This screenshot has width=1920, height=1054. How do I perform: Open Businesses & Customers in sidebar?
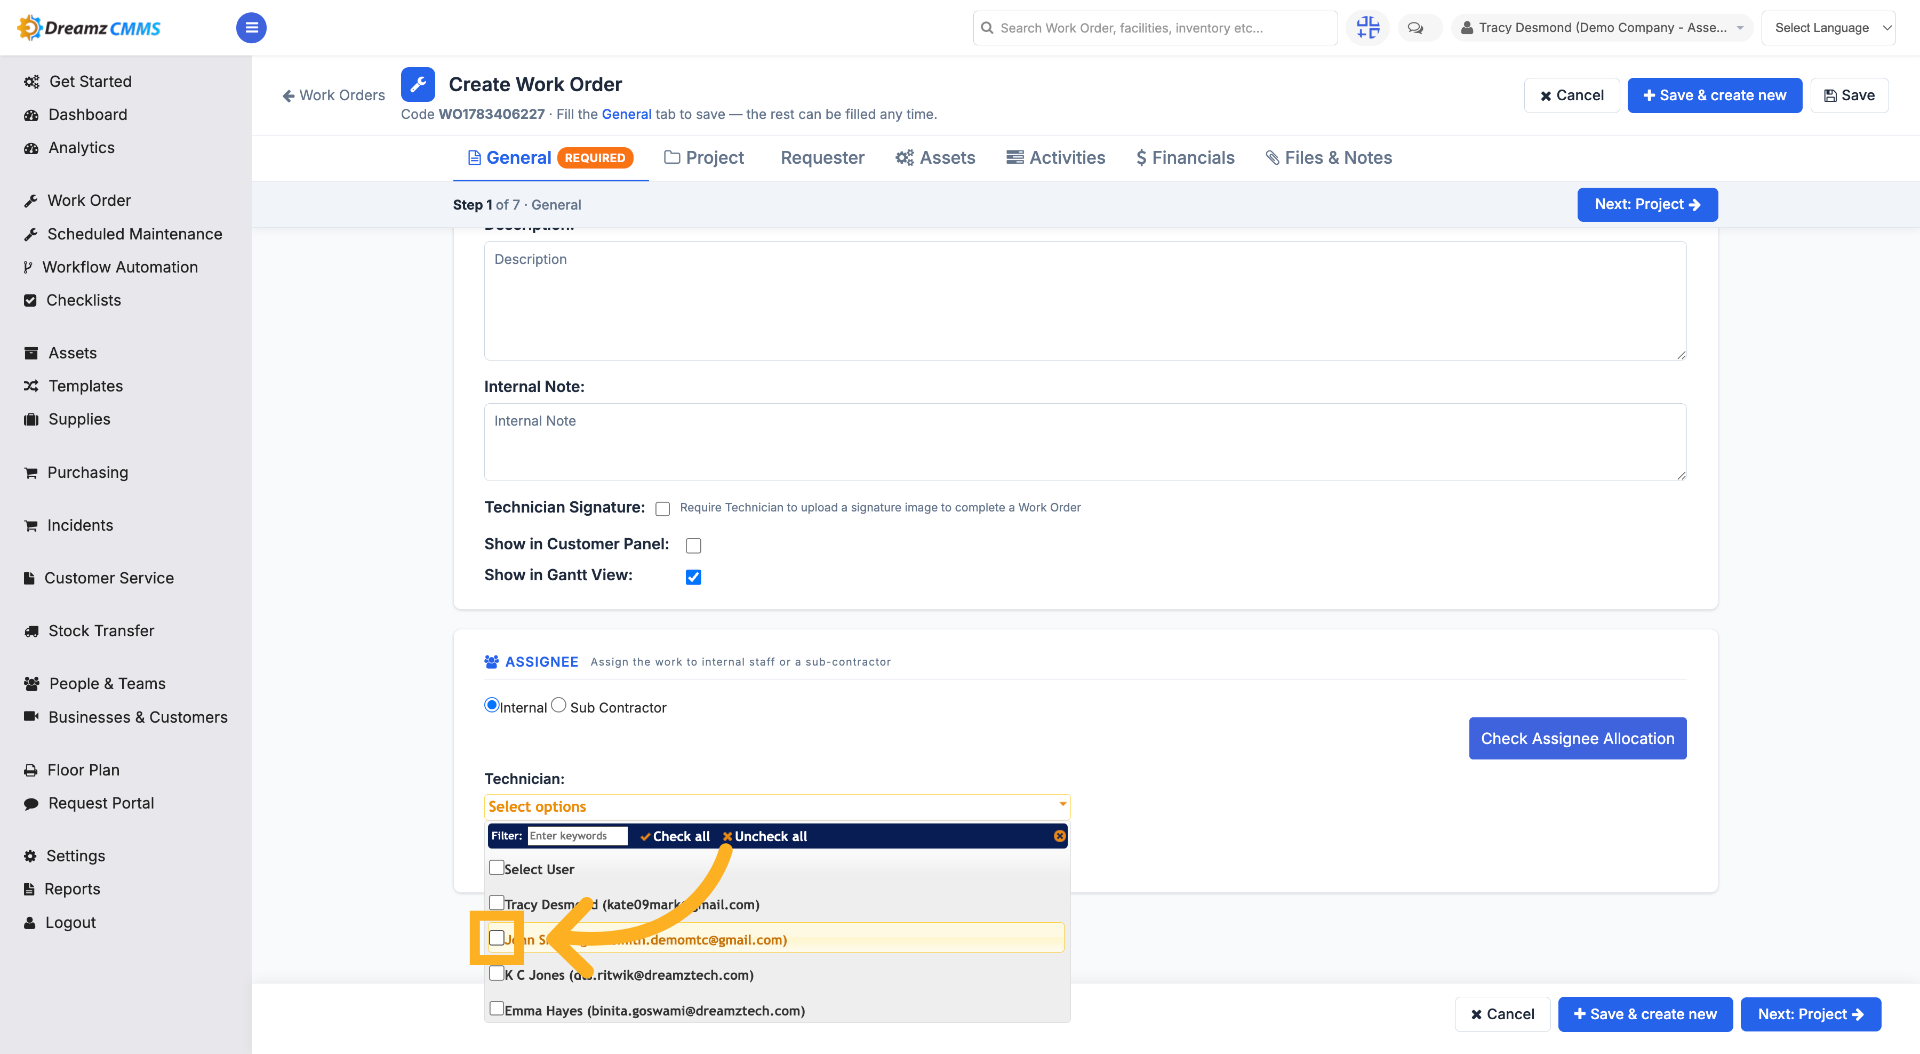pyautogui.click(x=137, y=717)
